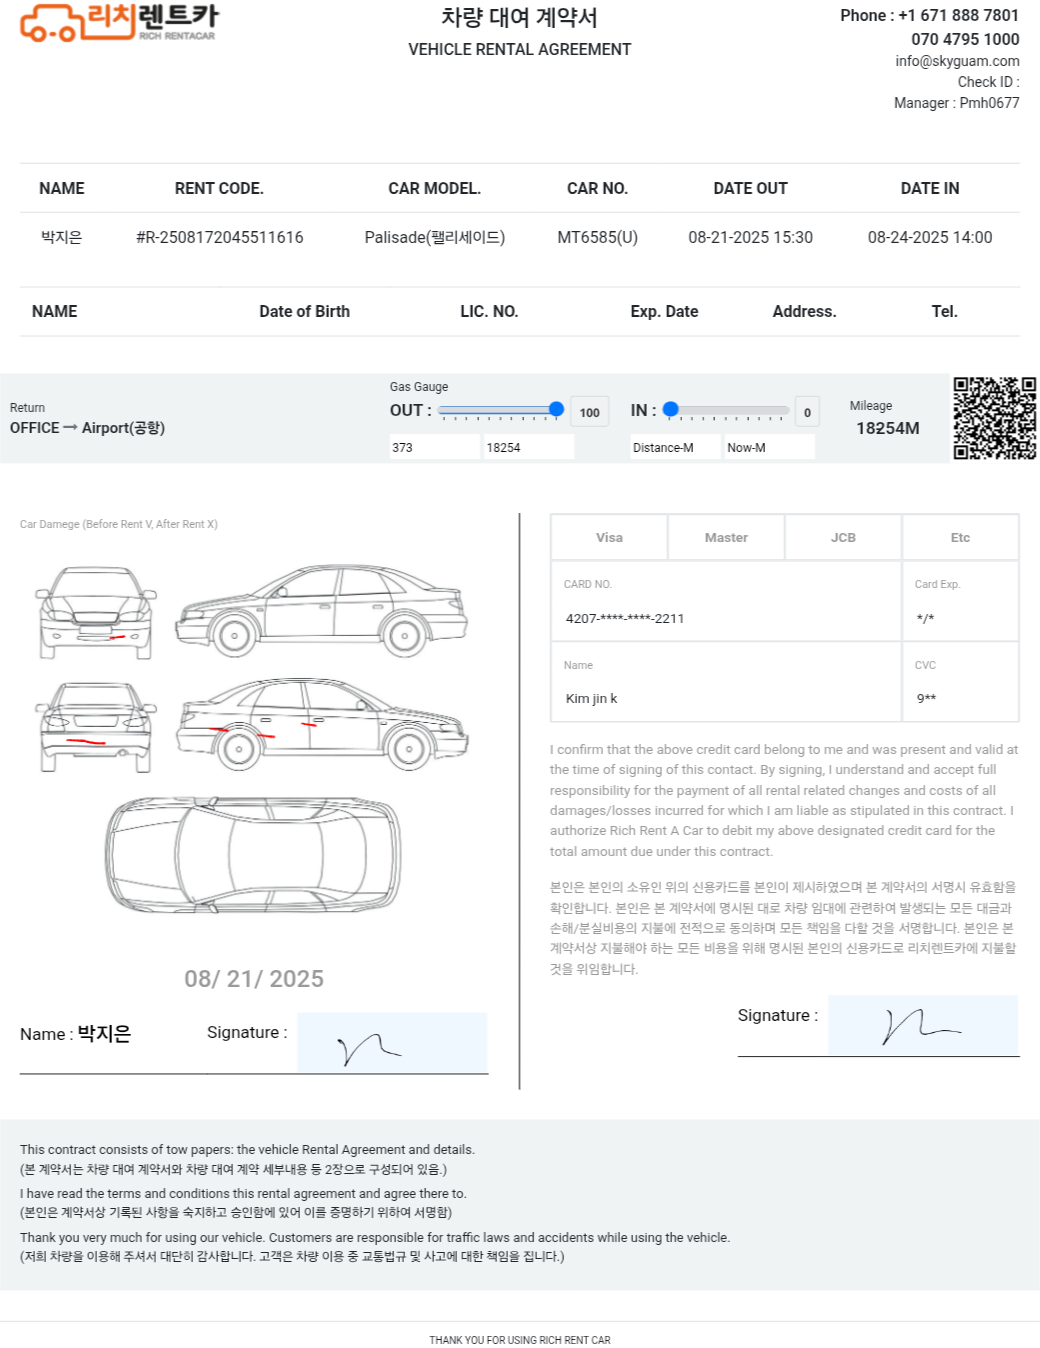Viewport: 1040px width, 1348px height.
Task: Click the Distance-M input field
Action: [675, 448]
